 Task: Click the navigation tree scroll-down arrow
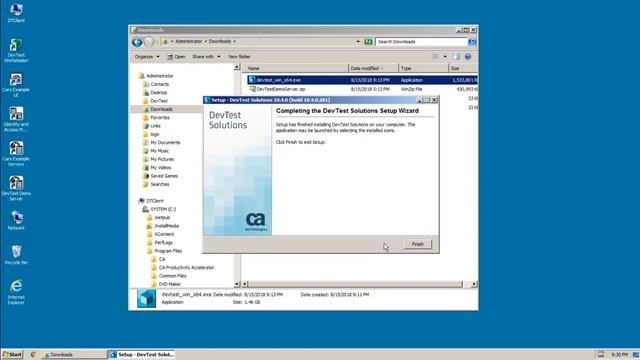tap(237, 284)
